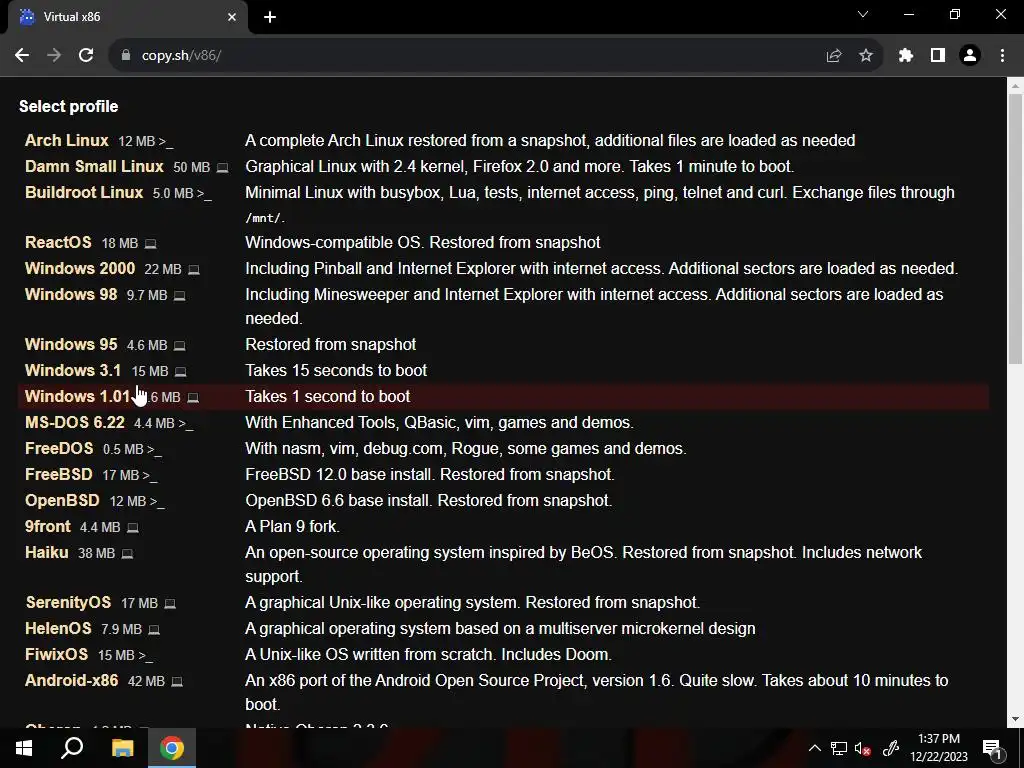
Task: Launch the FiwixOS profile
Action: pos(56,654)
